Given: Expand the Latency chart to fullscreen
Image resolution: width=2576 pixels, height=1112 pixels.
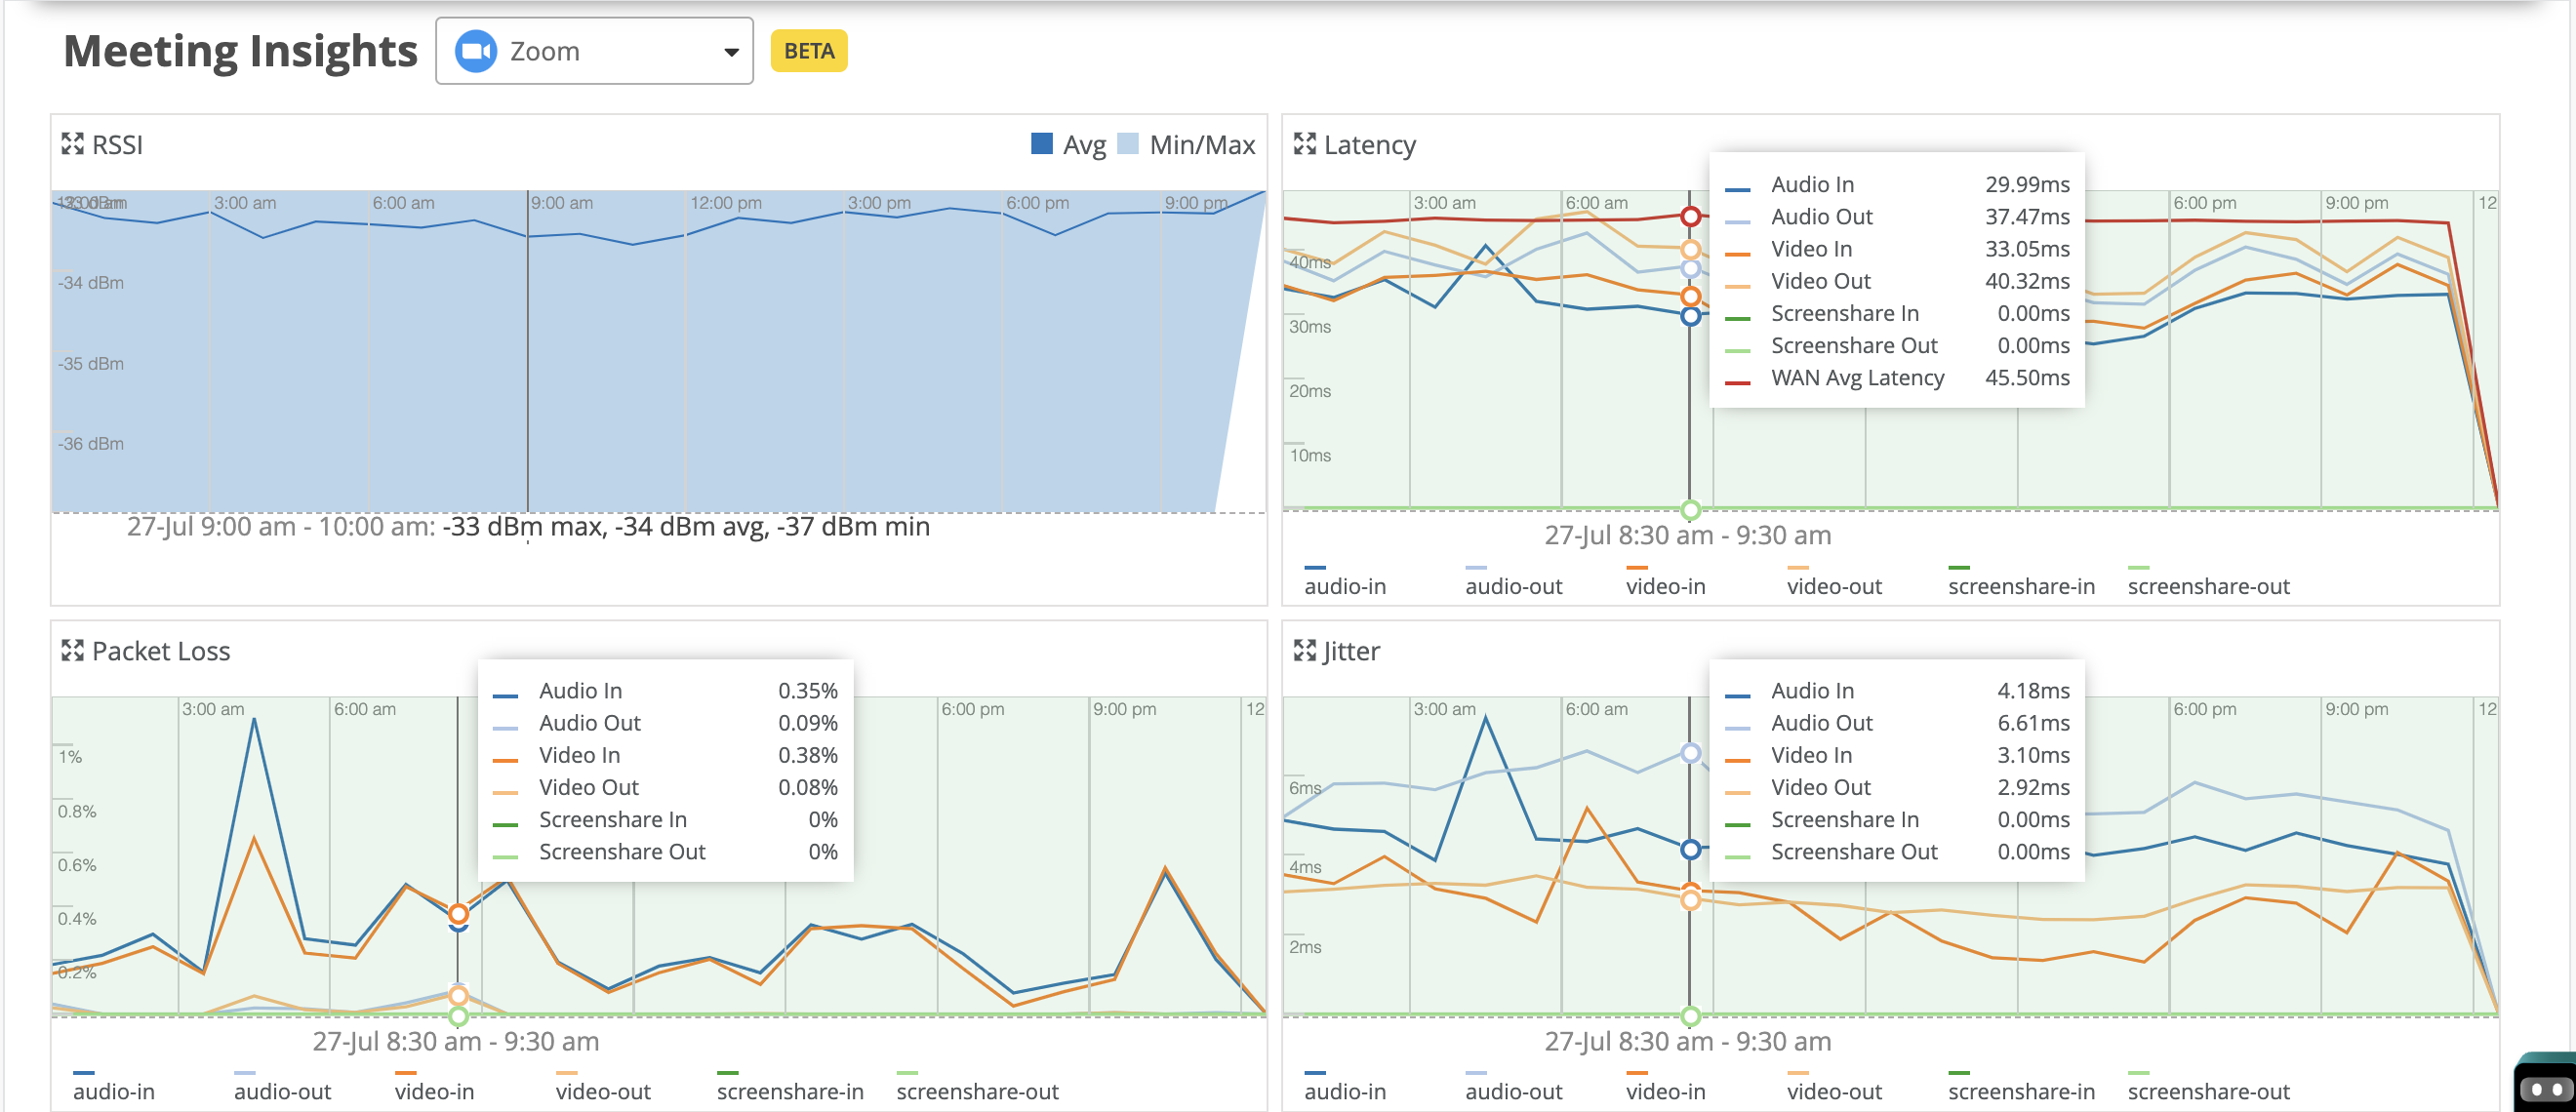Looking at the screenshot, I should [x=1304, y=144].
